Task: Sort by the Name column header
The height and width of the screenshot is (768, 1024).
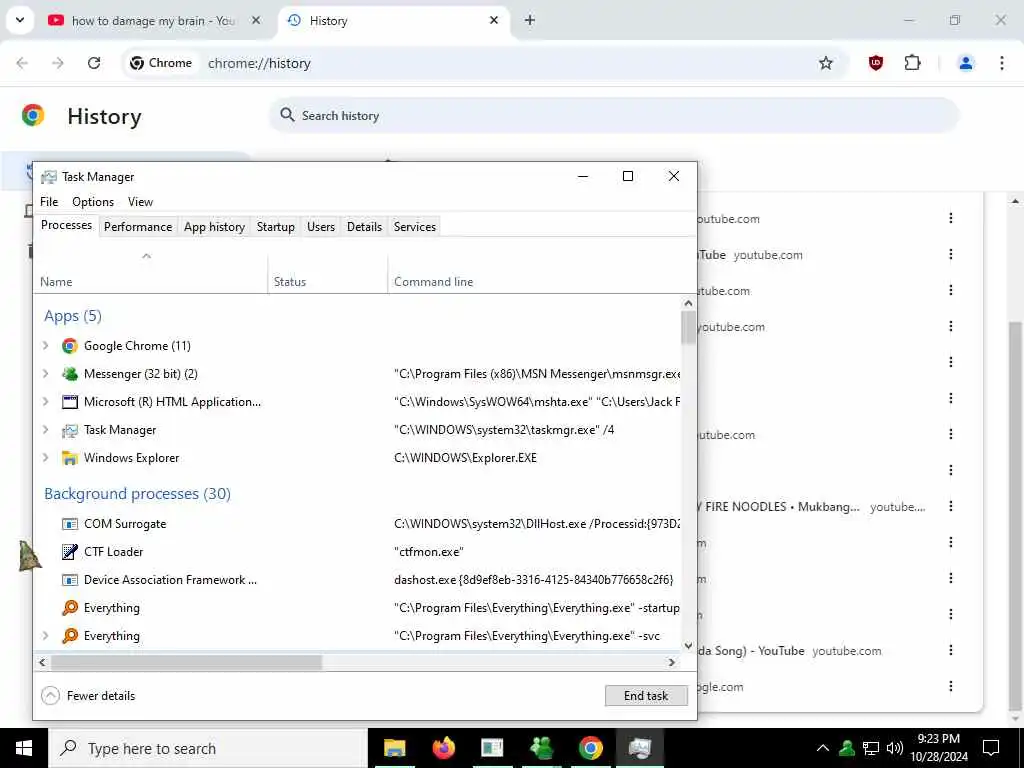Action: tap(150, 272)
